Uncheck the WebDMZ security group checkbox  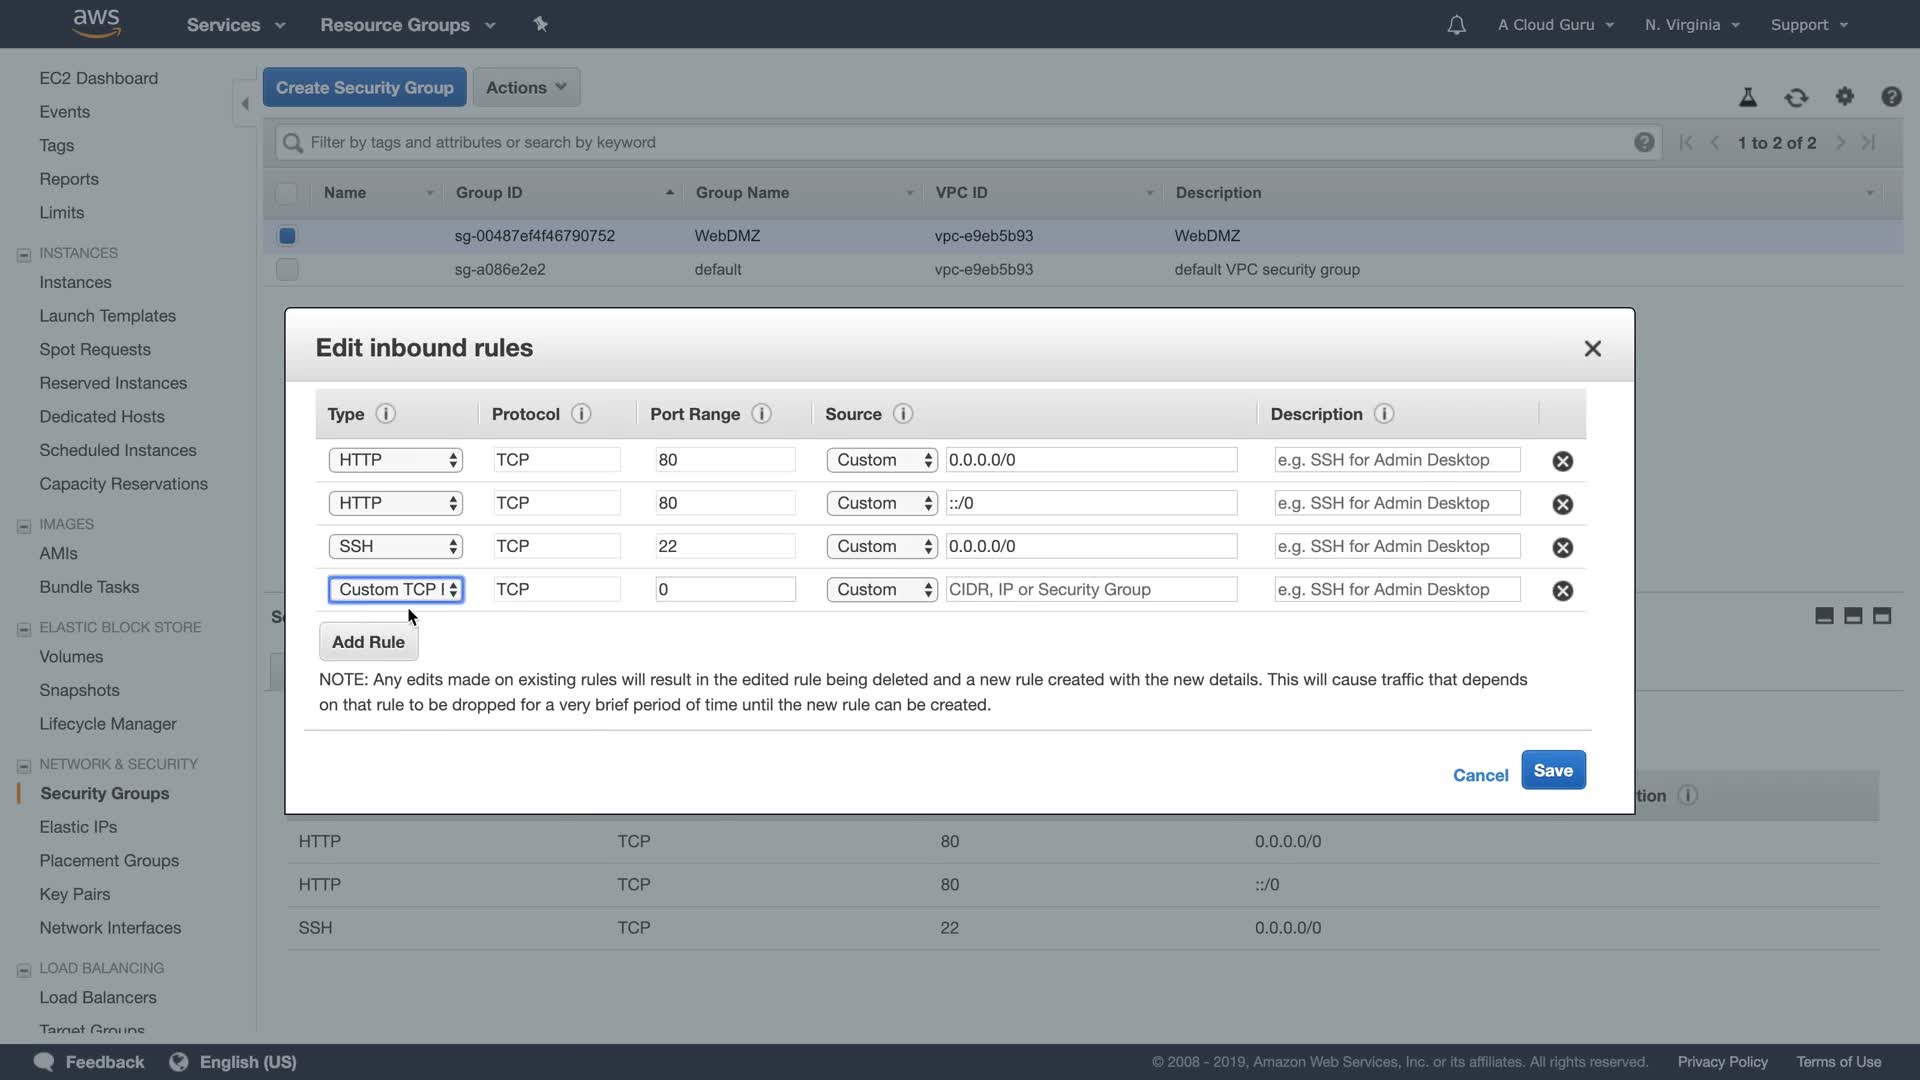[287, 236]
